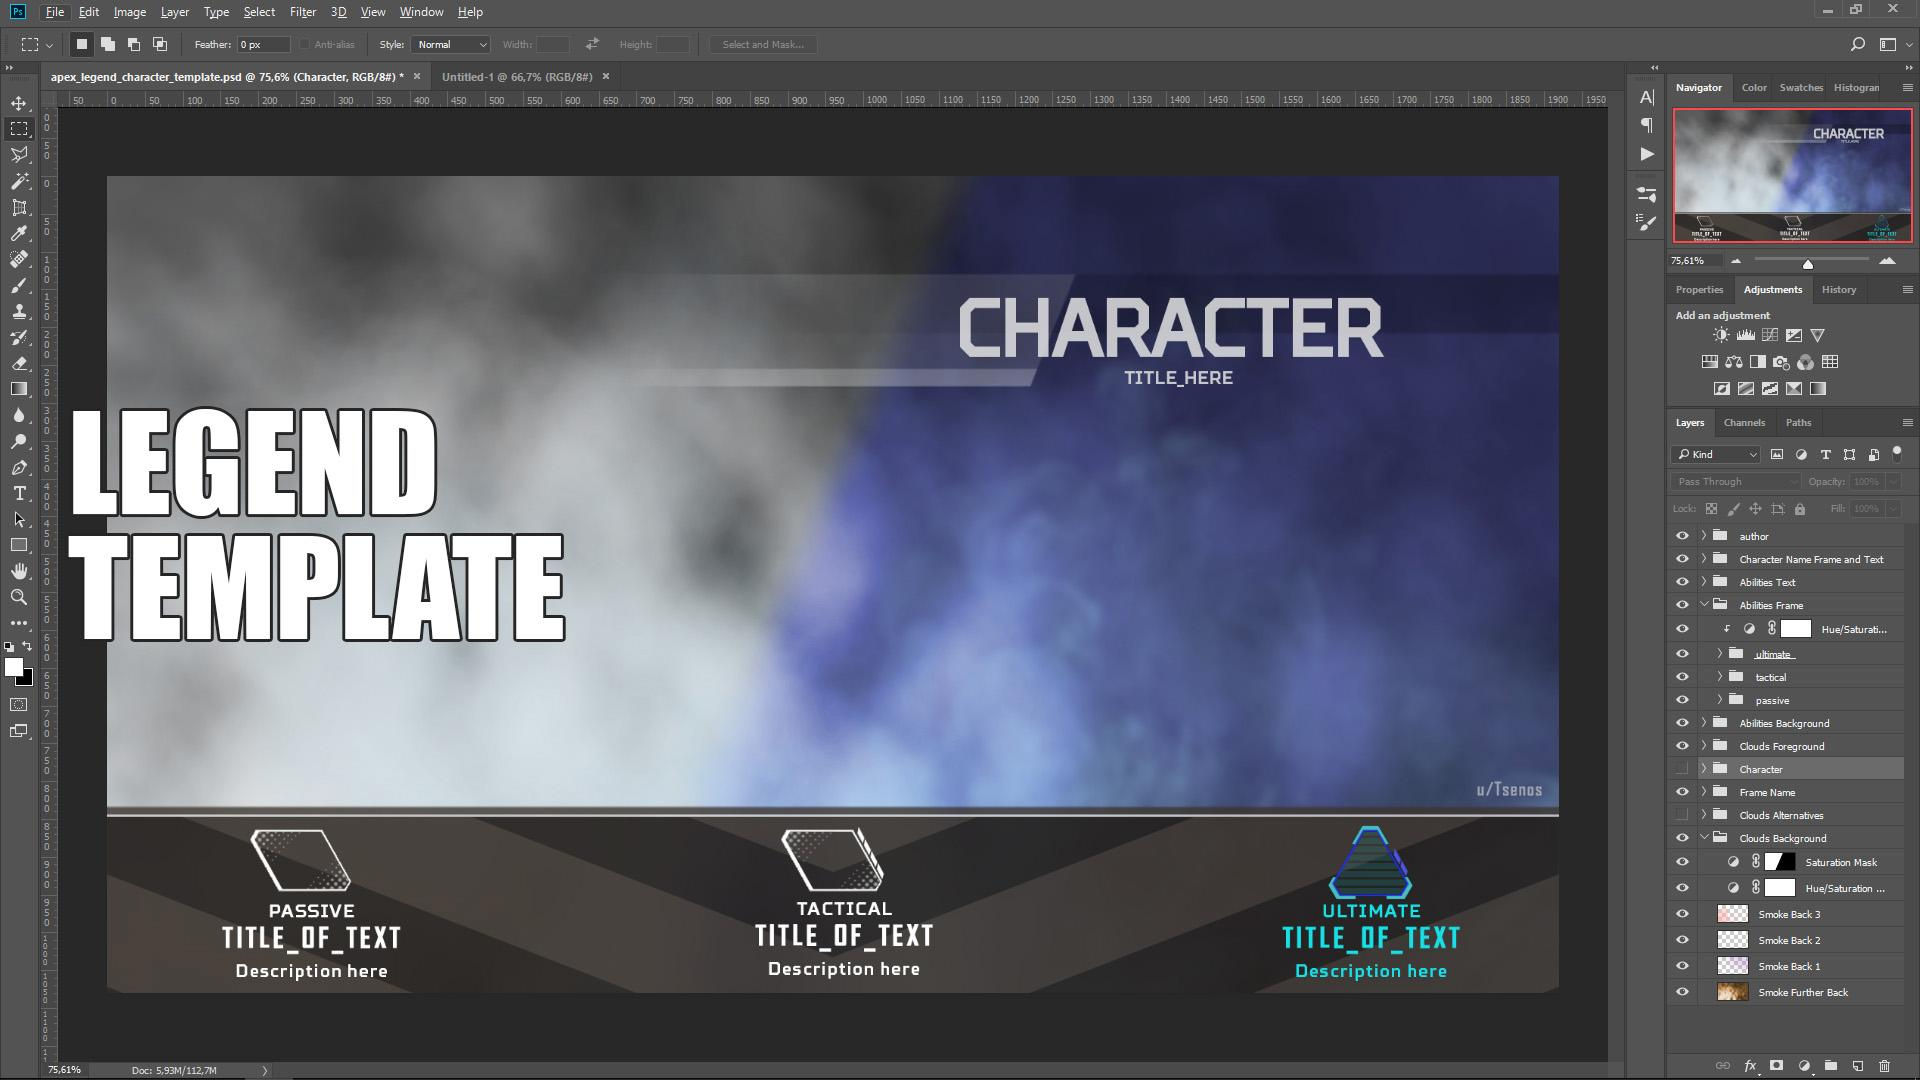Open the Paths tab
The width and height of the screenshot is (1920, 1080).
point(1798,422)
